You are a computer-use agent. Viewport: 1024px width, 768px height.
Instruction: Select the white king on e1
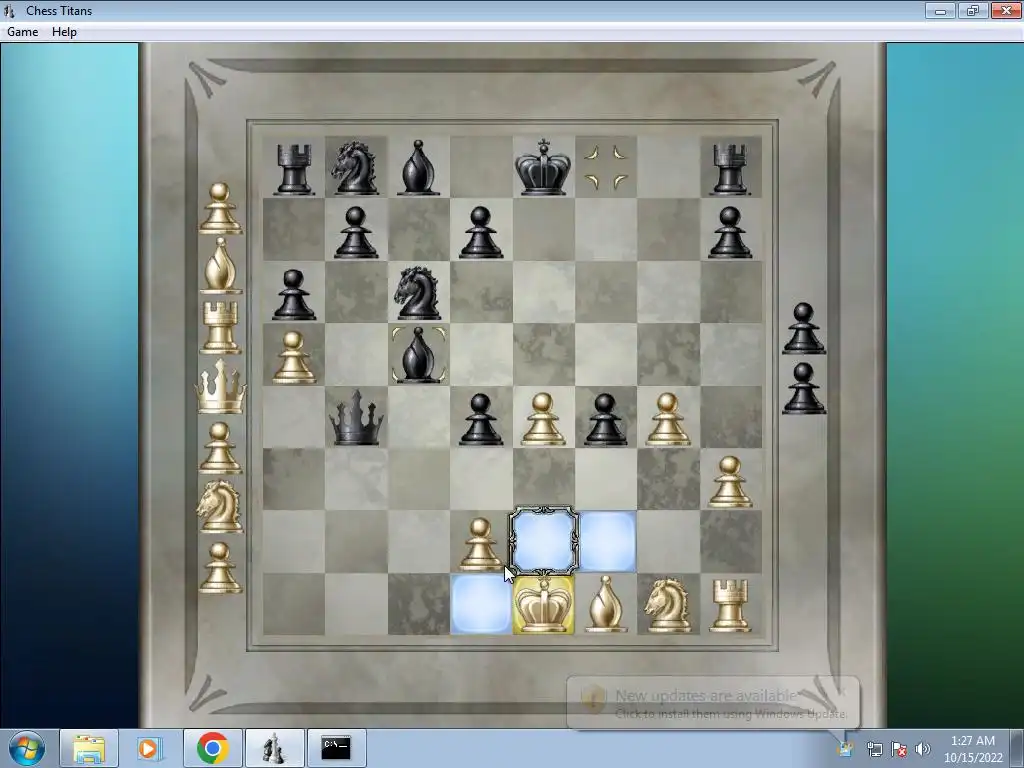pos(543,605)
